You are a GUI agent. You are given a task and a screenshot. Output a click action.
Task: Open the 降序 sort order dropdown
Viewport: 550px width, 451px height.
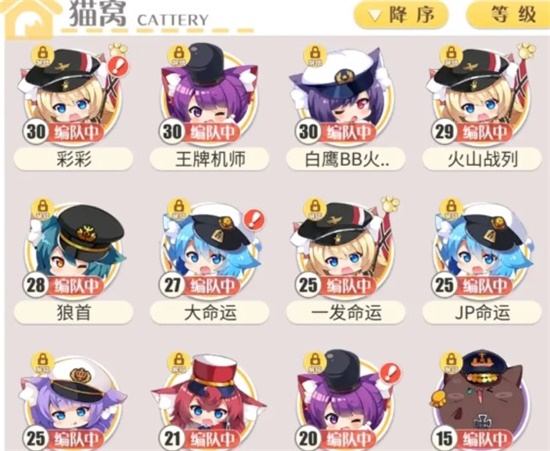click(401, 15)
